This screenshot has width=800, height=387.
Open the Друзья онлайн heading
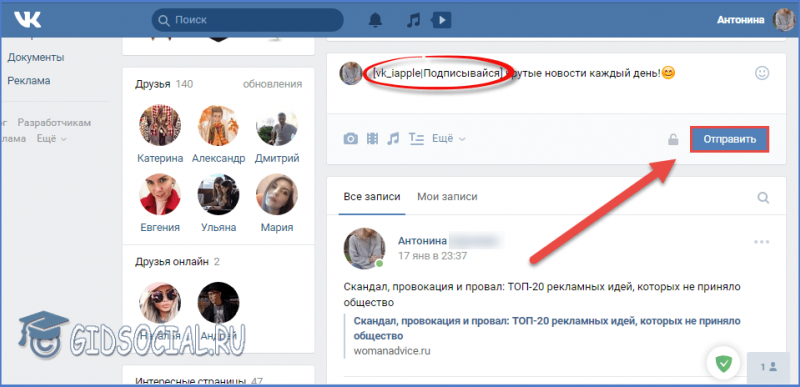click(x=178, y=262)
